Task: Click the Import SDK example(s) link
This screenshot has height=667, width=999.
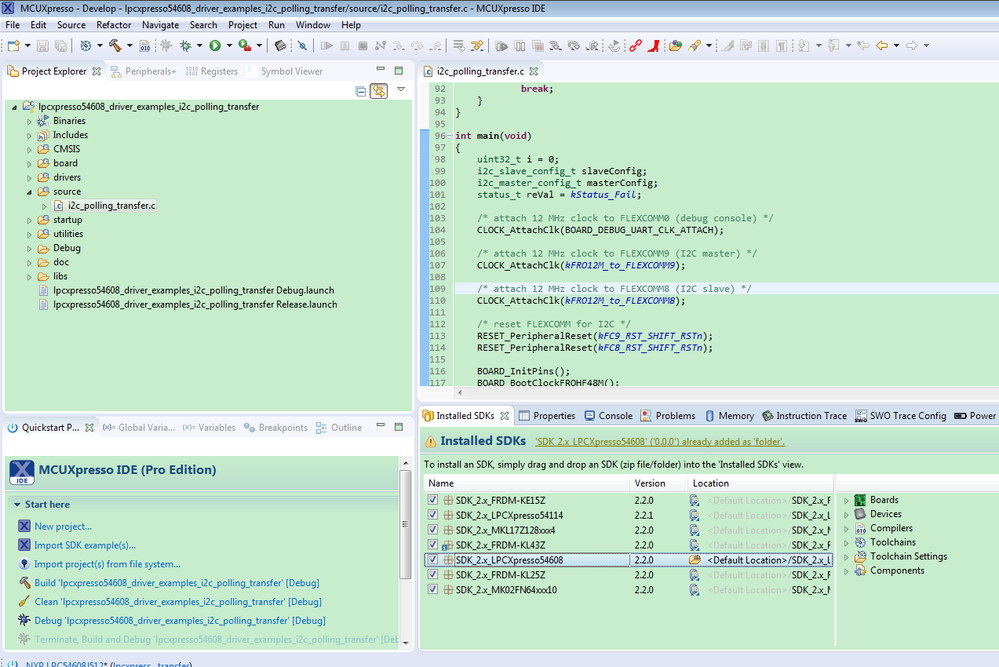Action: (84, 545)
